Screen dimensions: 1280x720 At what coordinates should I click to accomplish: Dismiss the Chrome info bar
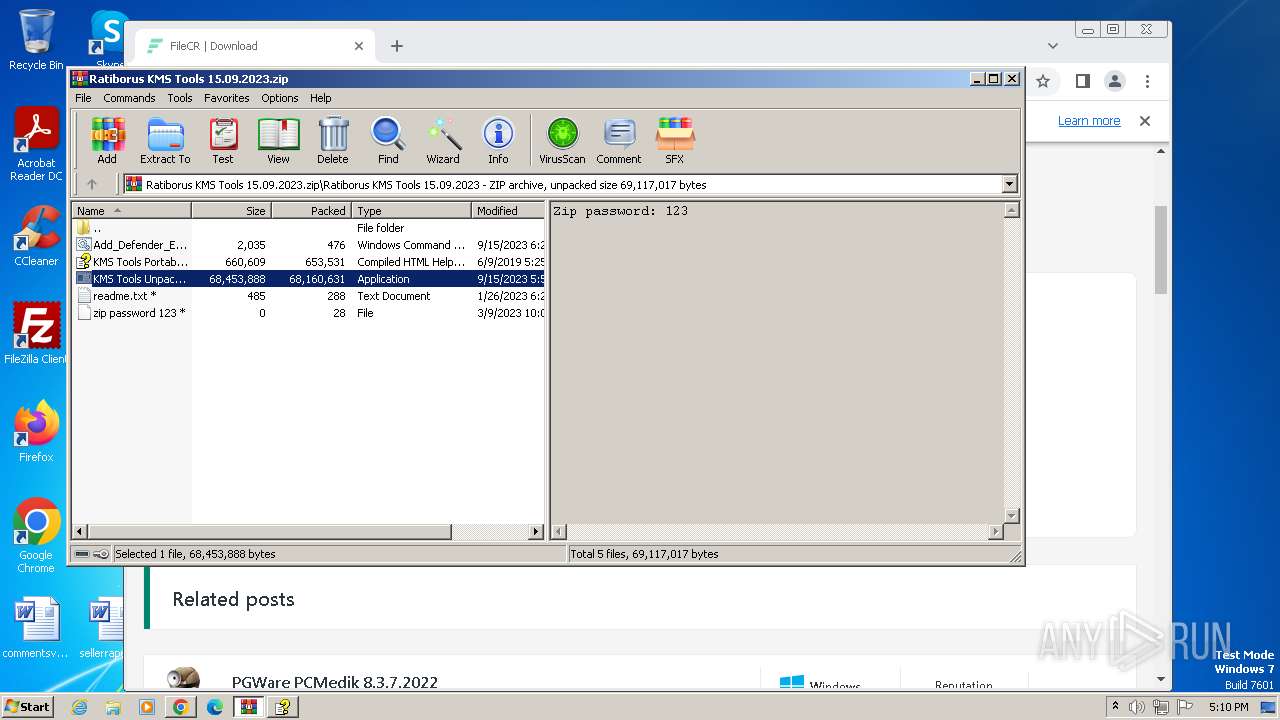pyautogui.click(x=1145, y=121)
